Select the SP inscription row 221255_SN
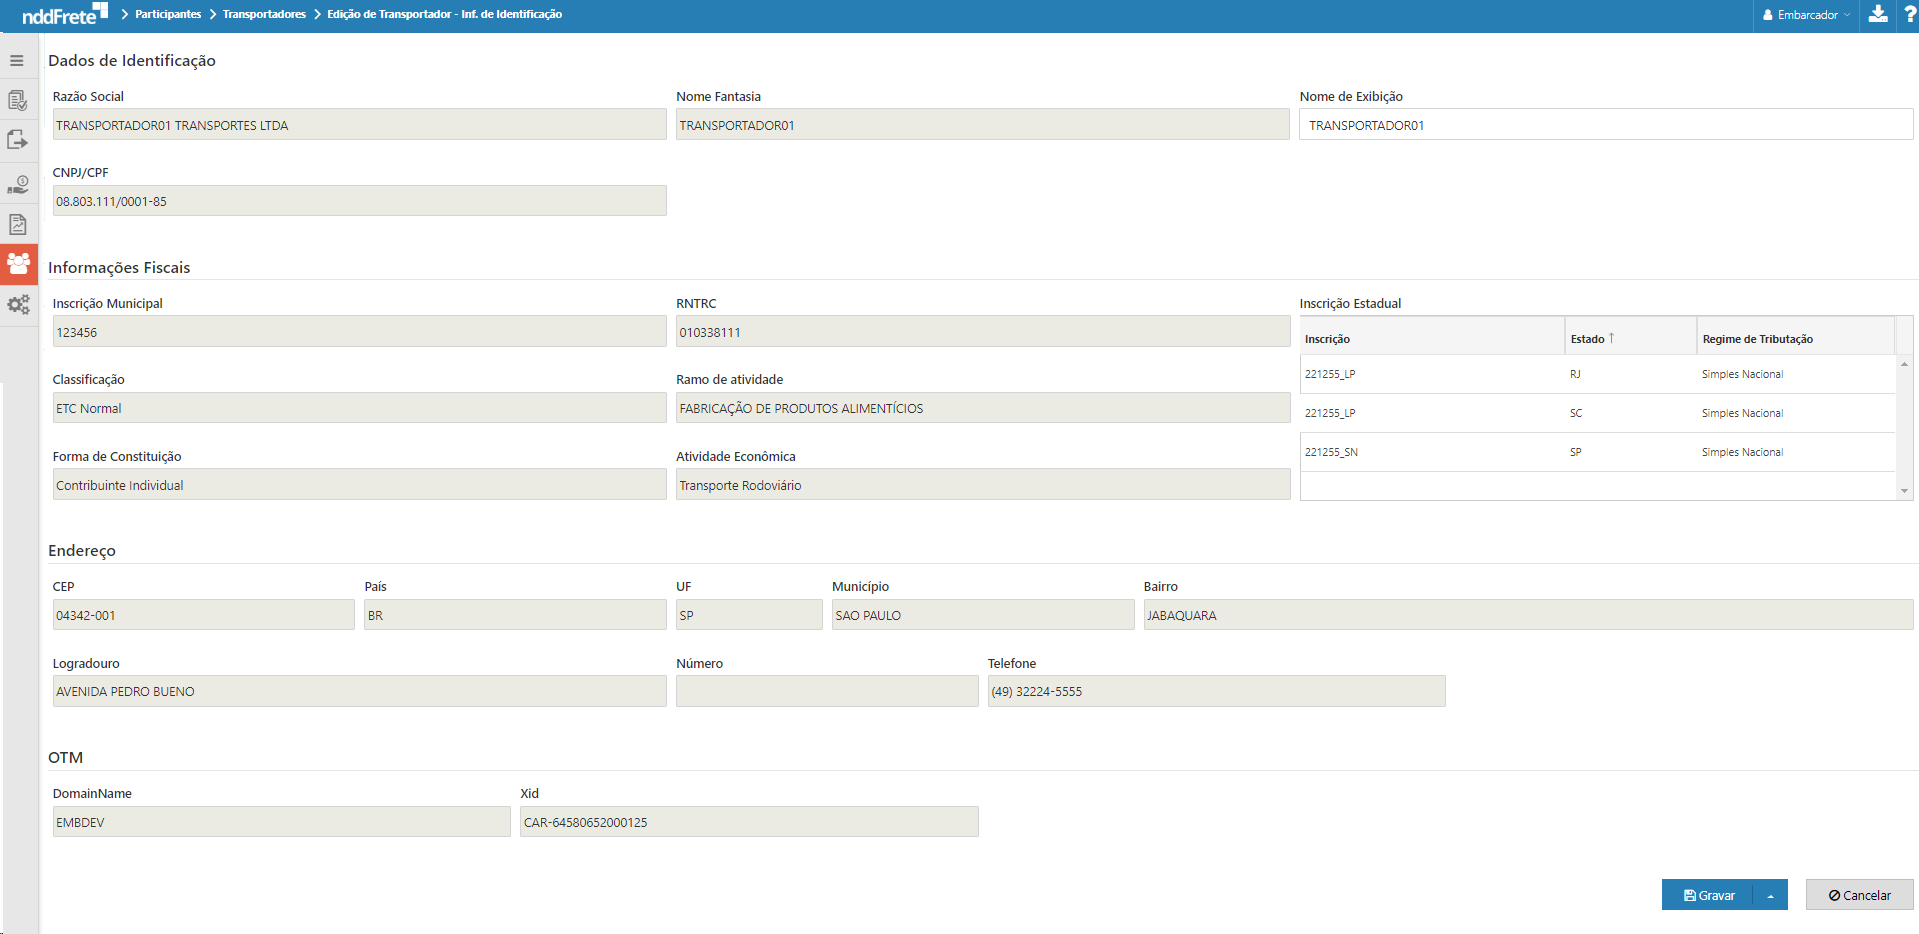 [1597, 452]
